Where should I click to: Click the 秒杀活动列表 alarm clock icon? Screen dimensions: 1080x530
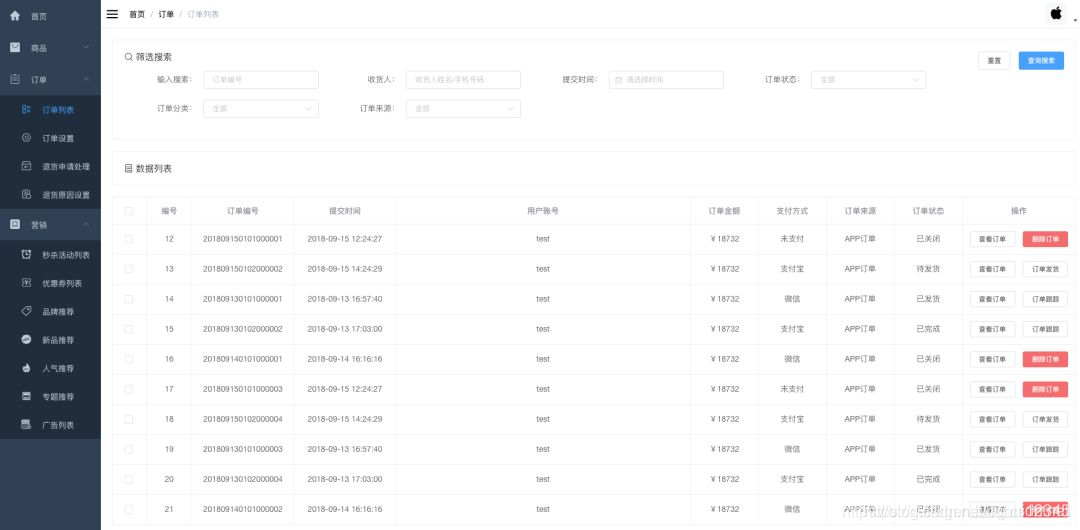click(26, 254)
